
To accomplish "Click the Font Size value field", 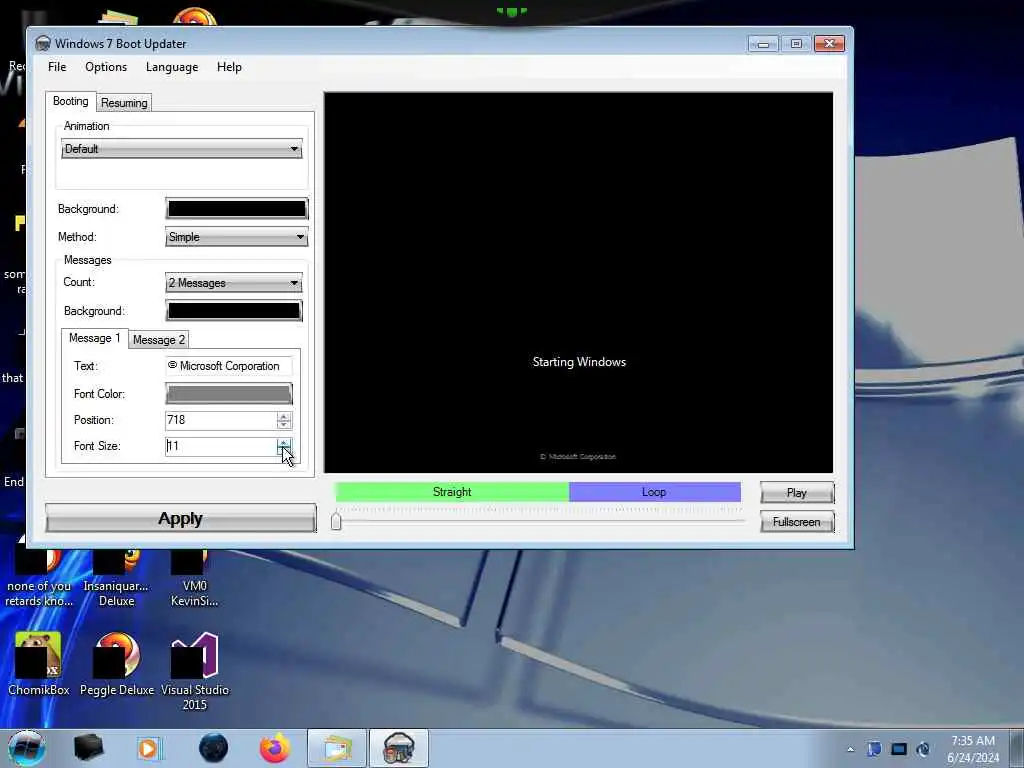I will (221, 446).
